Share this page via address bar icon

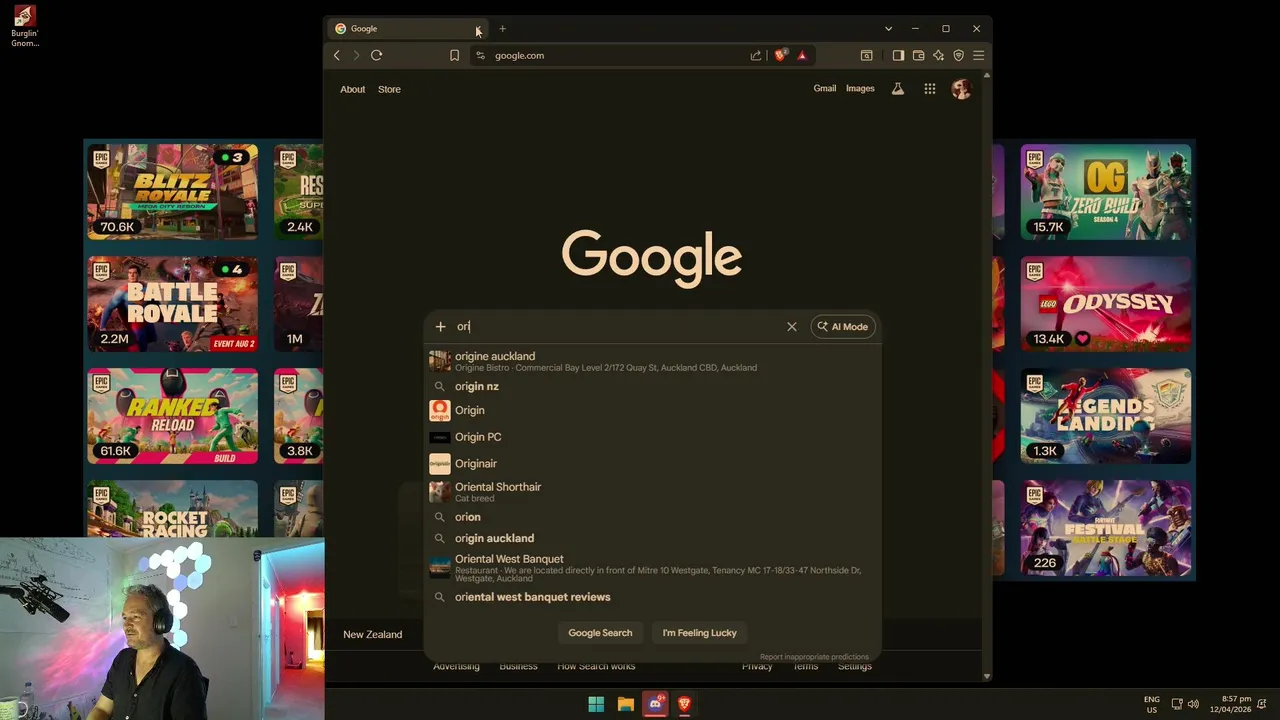coord(756,55)
